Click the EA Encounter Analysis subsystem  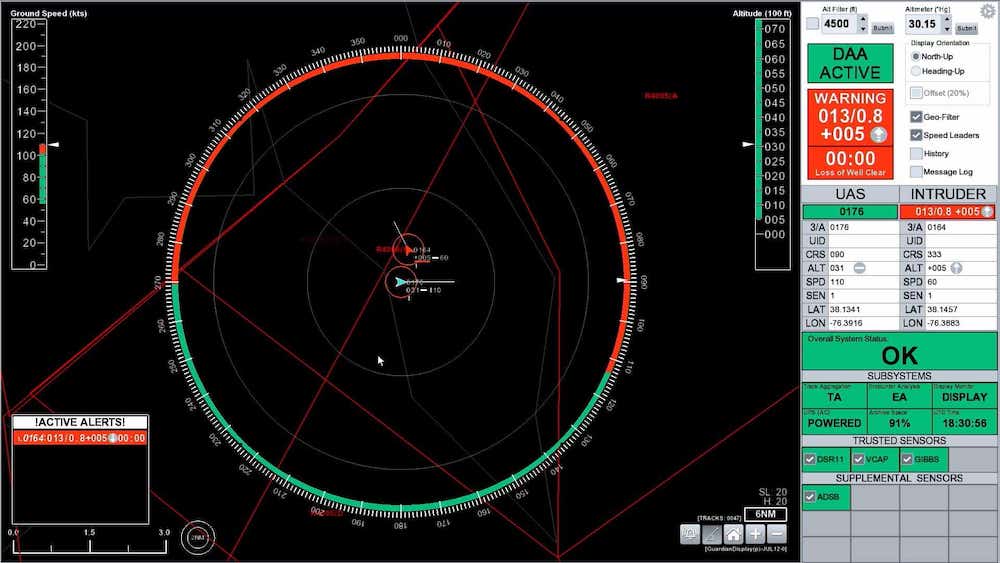click(x=899, y=395)
